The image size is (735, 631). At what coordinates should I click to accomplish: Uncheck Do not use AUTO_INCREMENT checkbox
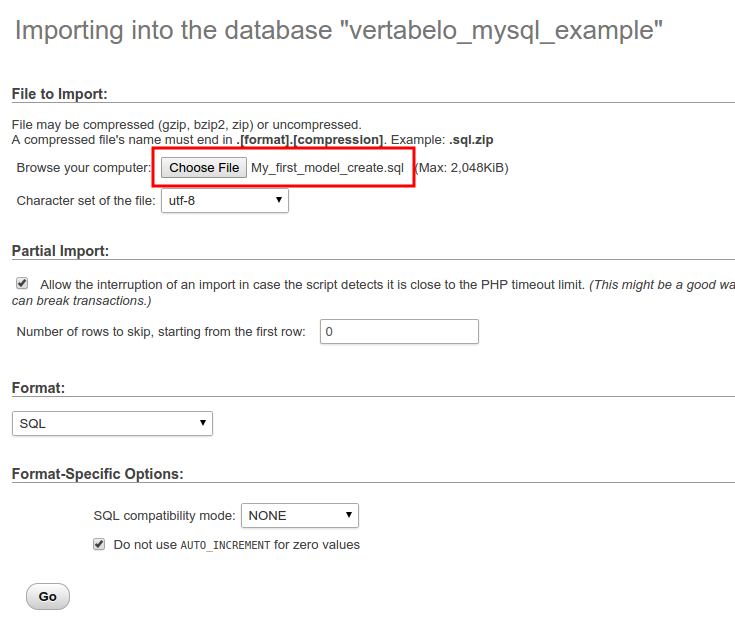(99, 545)
